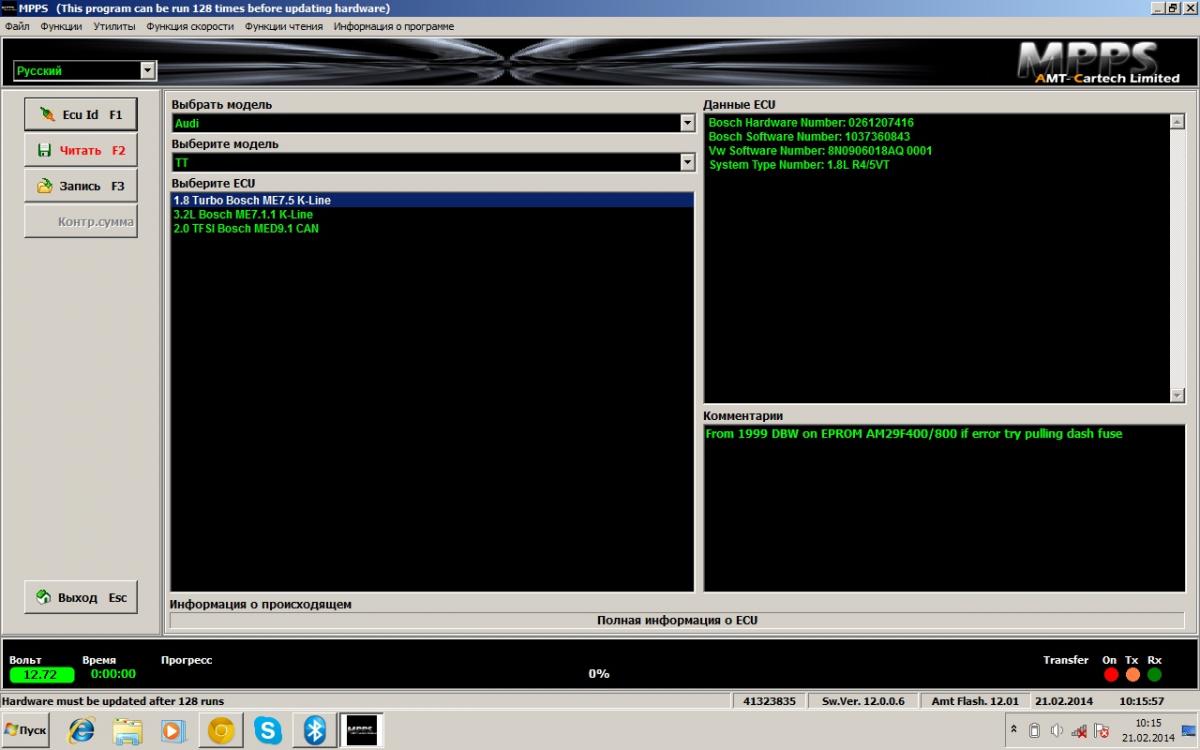This screenshot has width=1200, height=750.
Task: Select 3.2L Bosch ME7.1.1 K-Line ECU
Action: pos(433,214)
